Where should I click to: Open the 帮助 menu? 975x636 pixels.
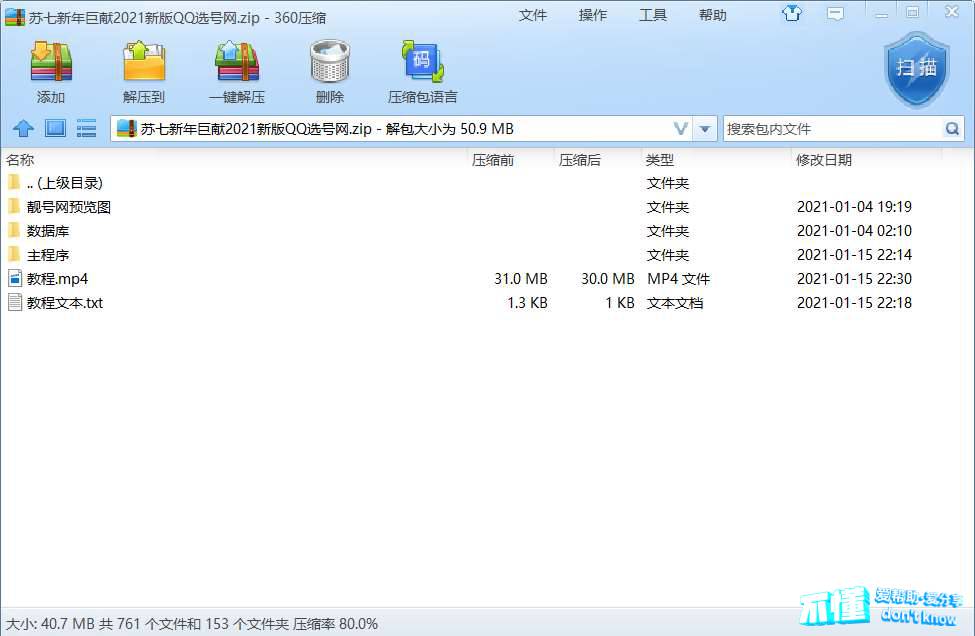pos(713,15)
